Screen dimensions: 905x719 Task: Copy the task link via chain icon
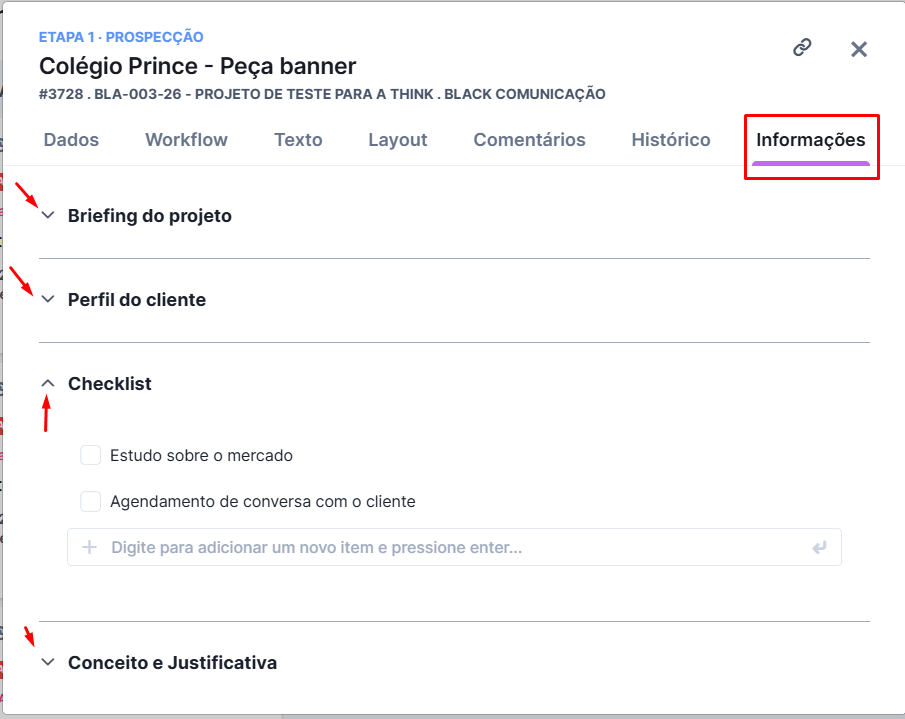[x=802, y=48]
